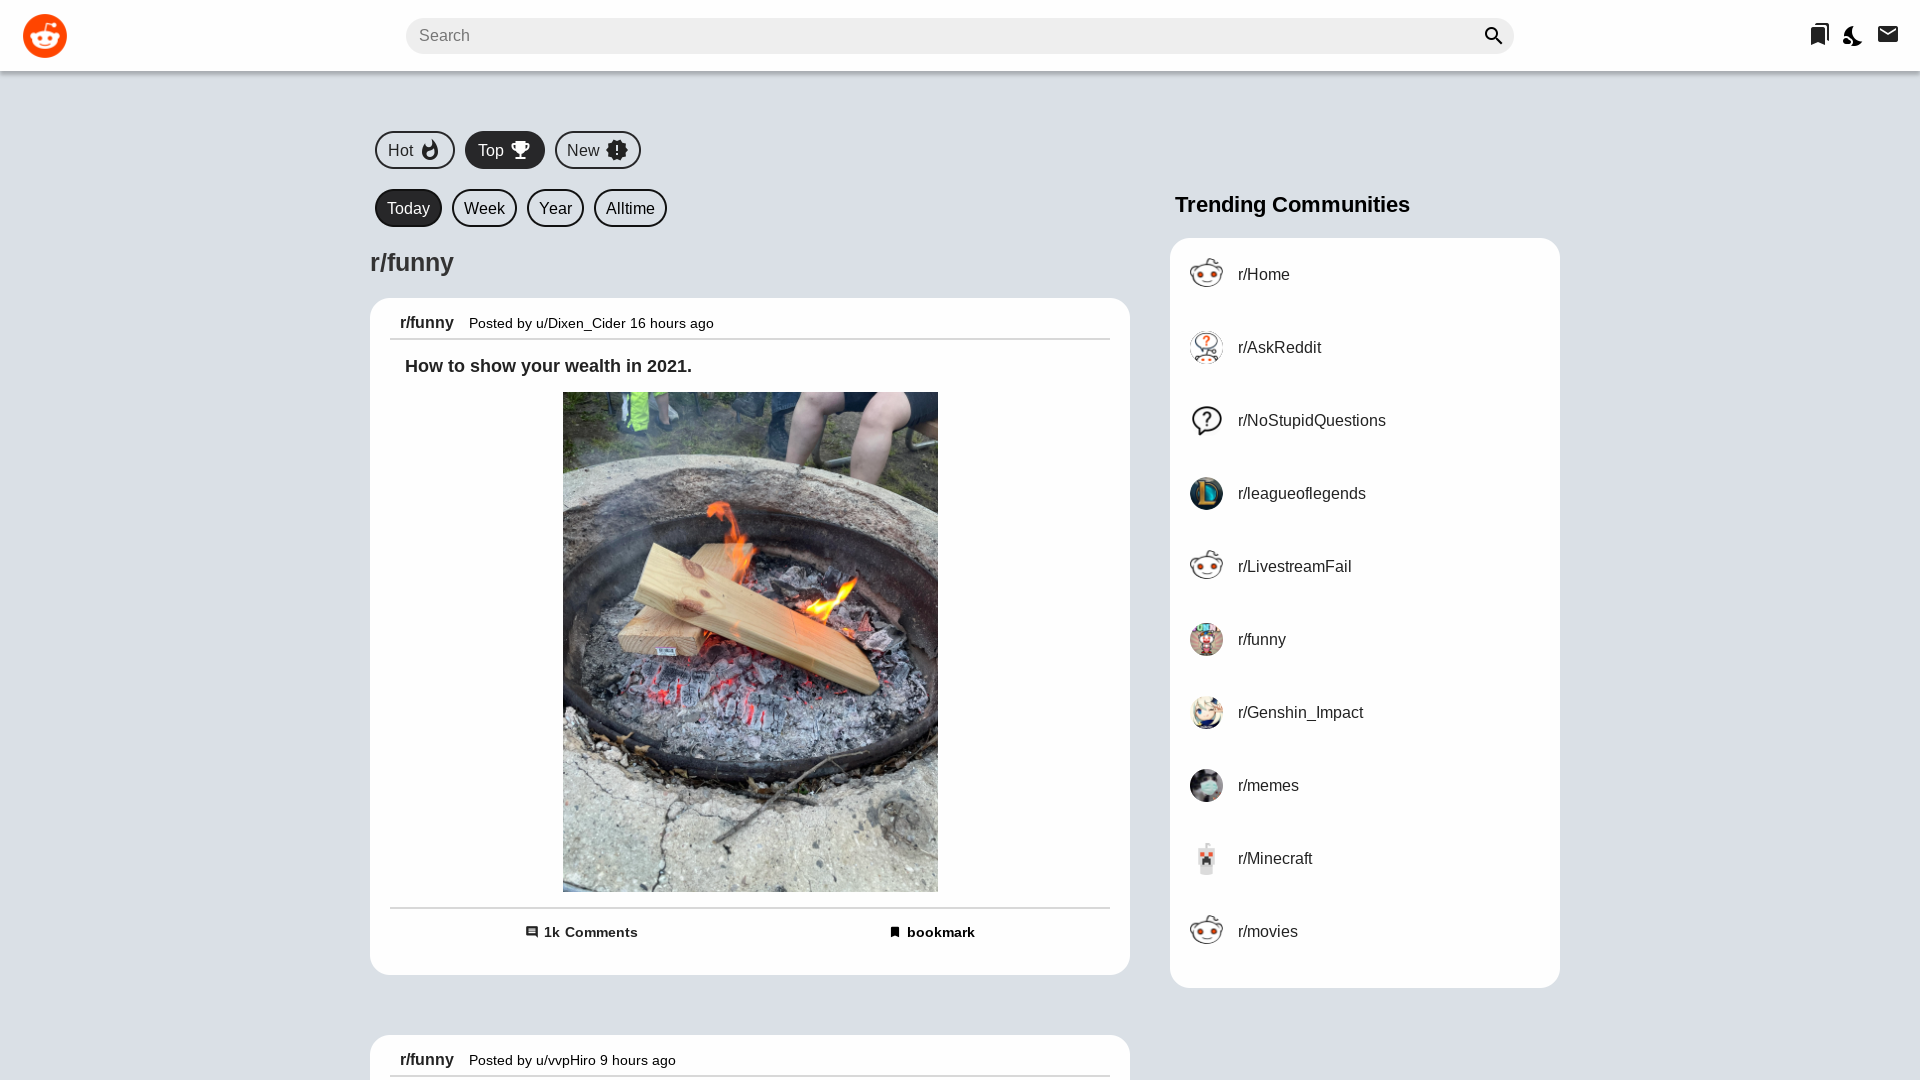The image size is (1920, 1080).
Task: Open the mail icon in top right
Action: tap(1888, 34)
